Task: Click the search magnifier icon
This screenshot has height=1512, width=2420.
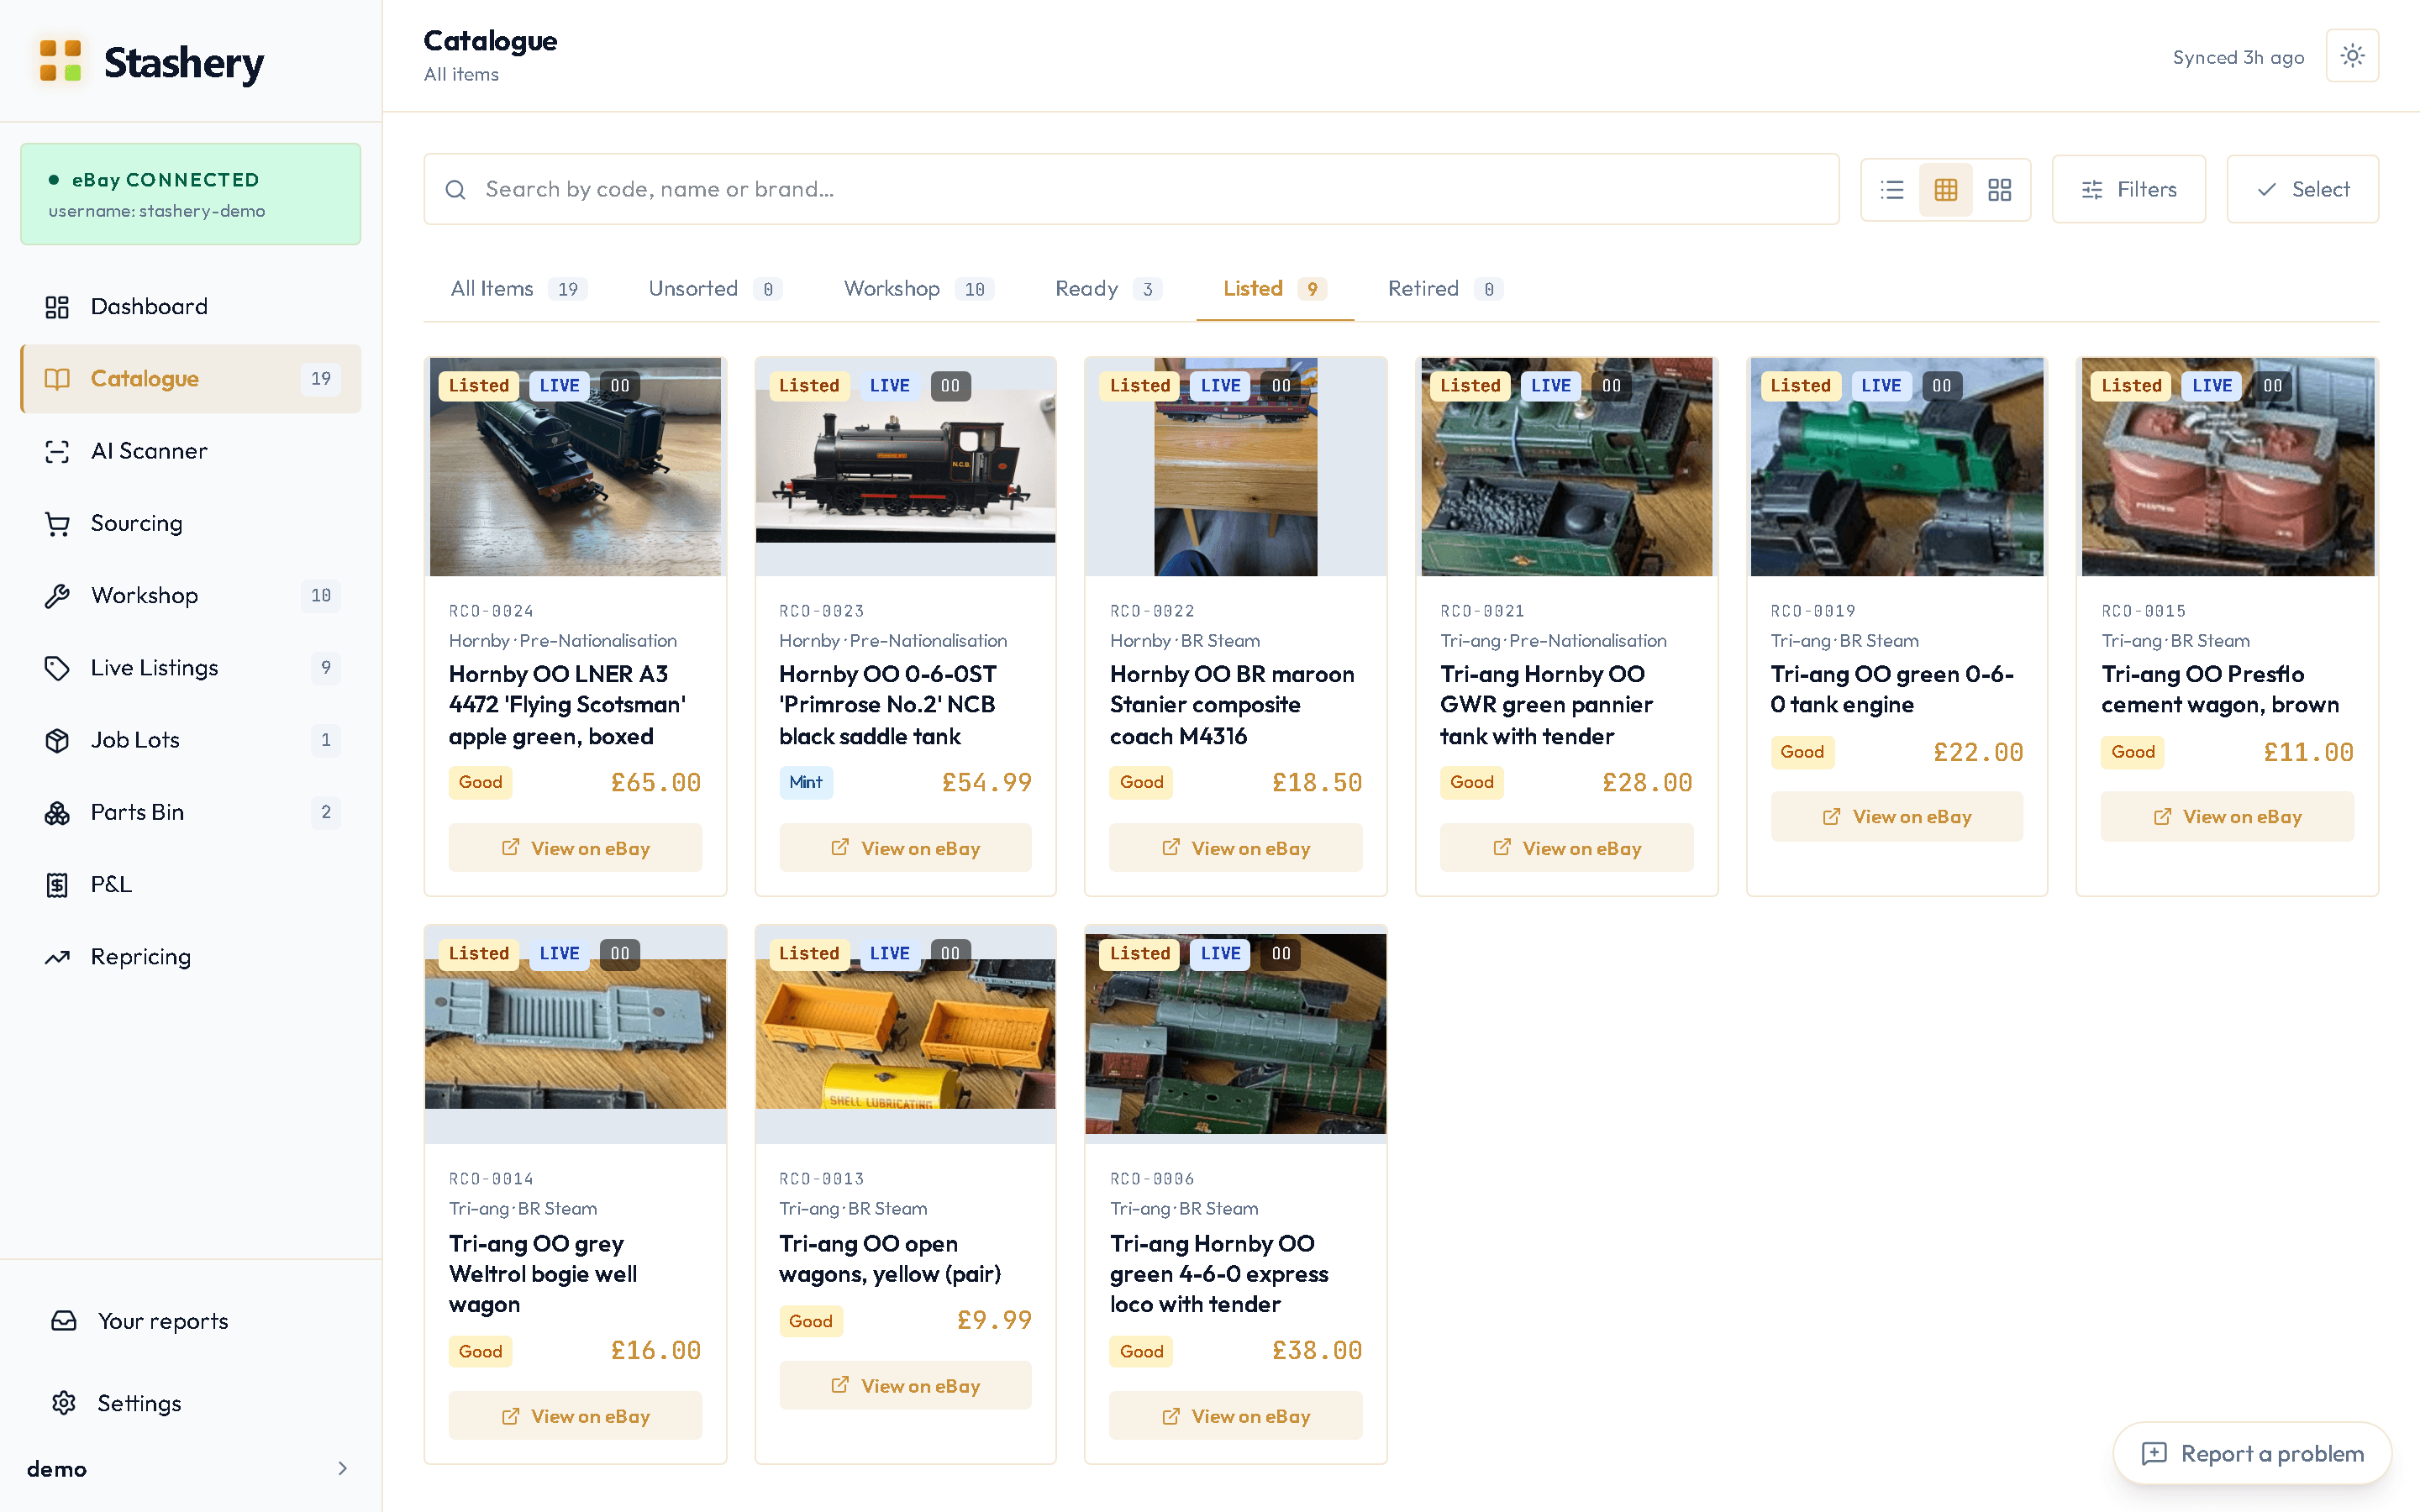Action: click(x=455, y=190)
